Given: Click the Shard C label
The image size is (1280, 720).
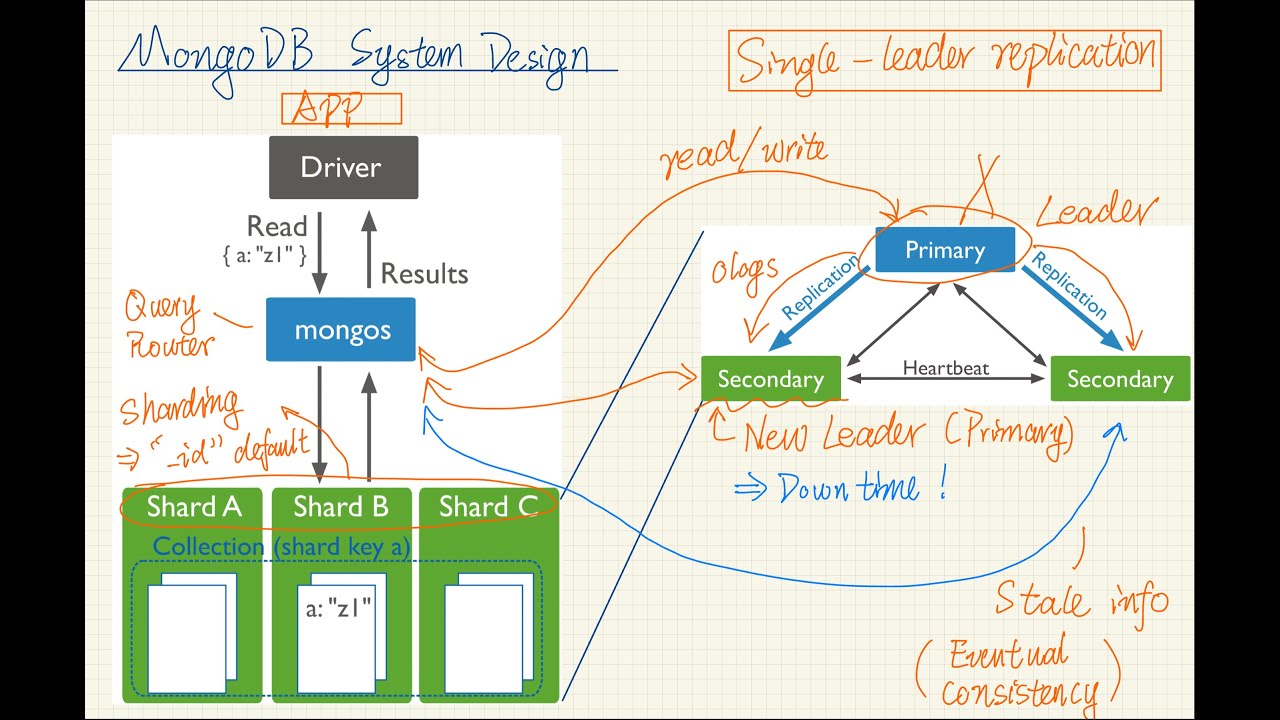Looking at the screenshot, I should tap(488, 507).
